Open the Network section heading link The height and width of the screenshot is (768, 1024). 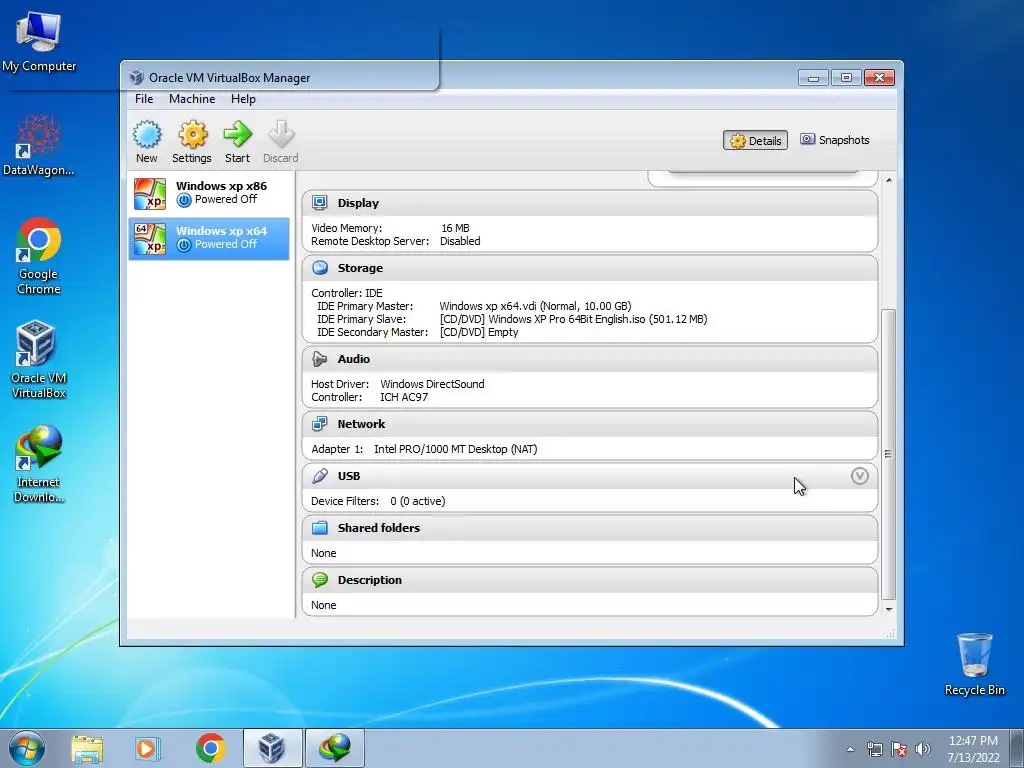click(x=361, y=424)
